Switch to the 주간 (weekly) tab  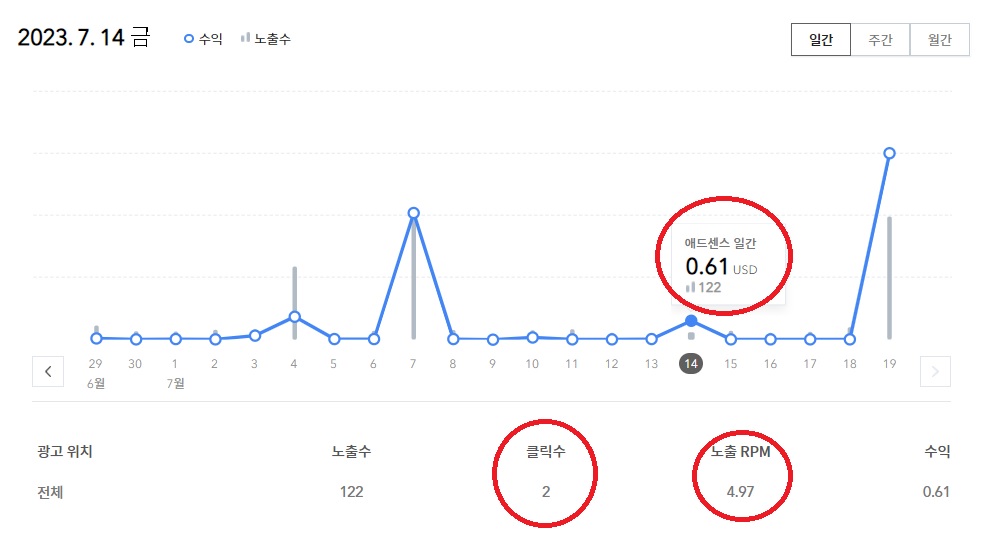[x=880, y=40]
